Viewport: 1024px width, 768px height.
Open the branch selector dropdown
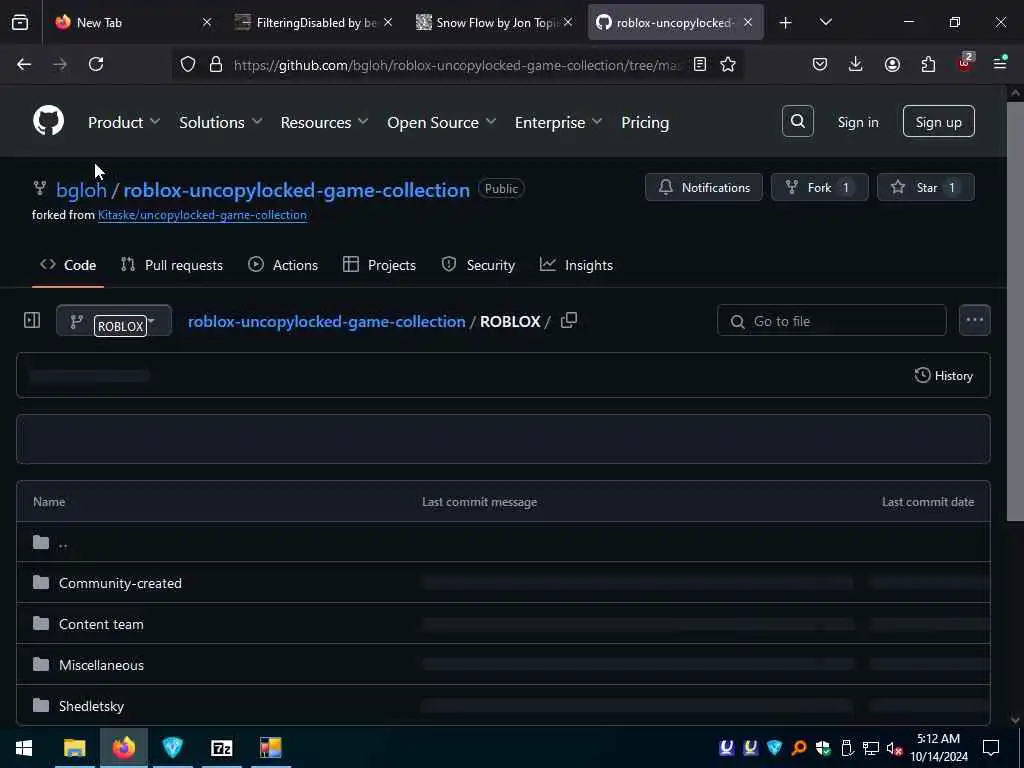pos(114,321)
